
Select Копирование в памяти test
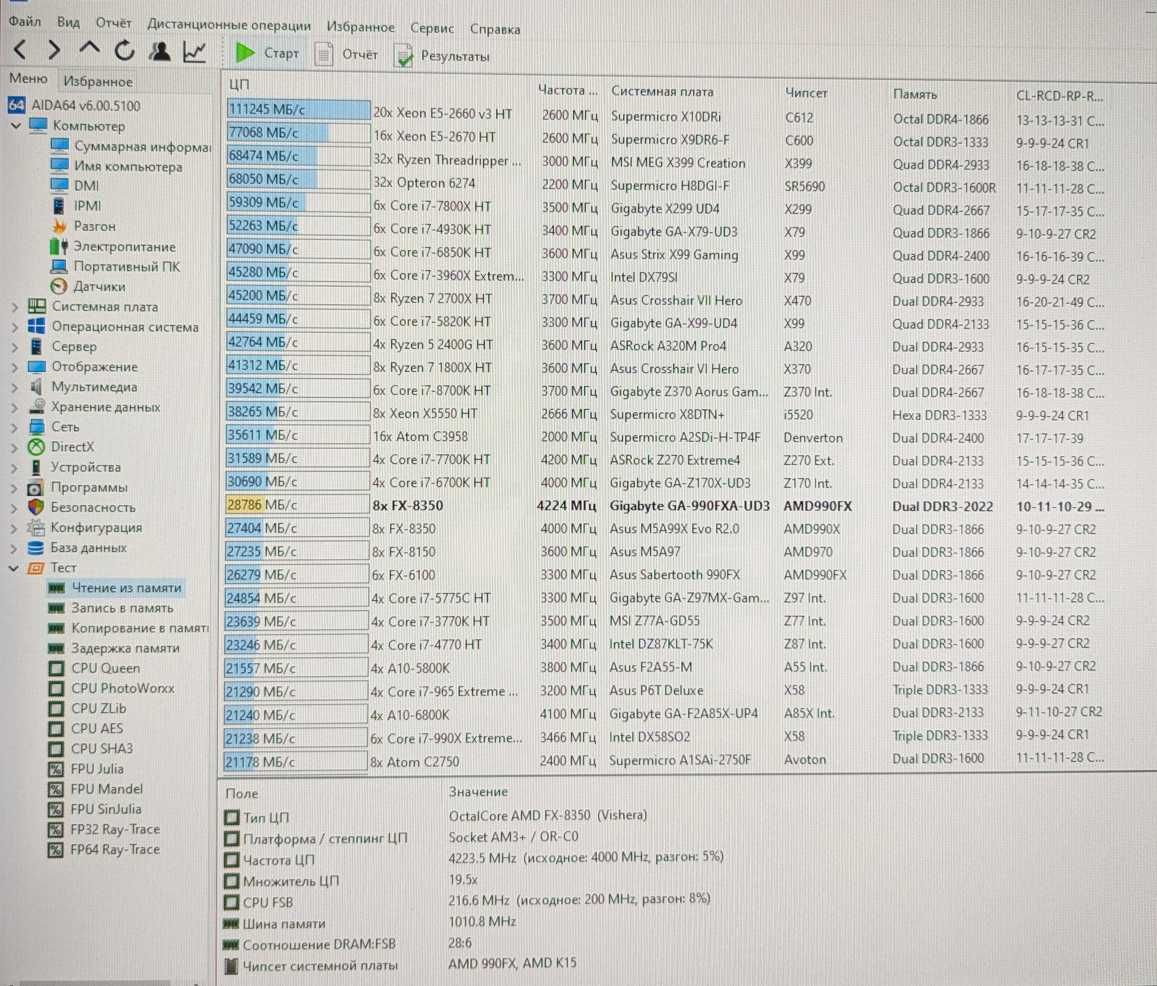pos(128,628)
